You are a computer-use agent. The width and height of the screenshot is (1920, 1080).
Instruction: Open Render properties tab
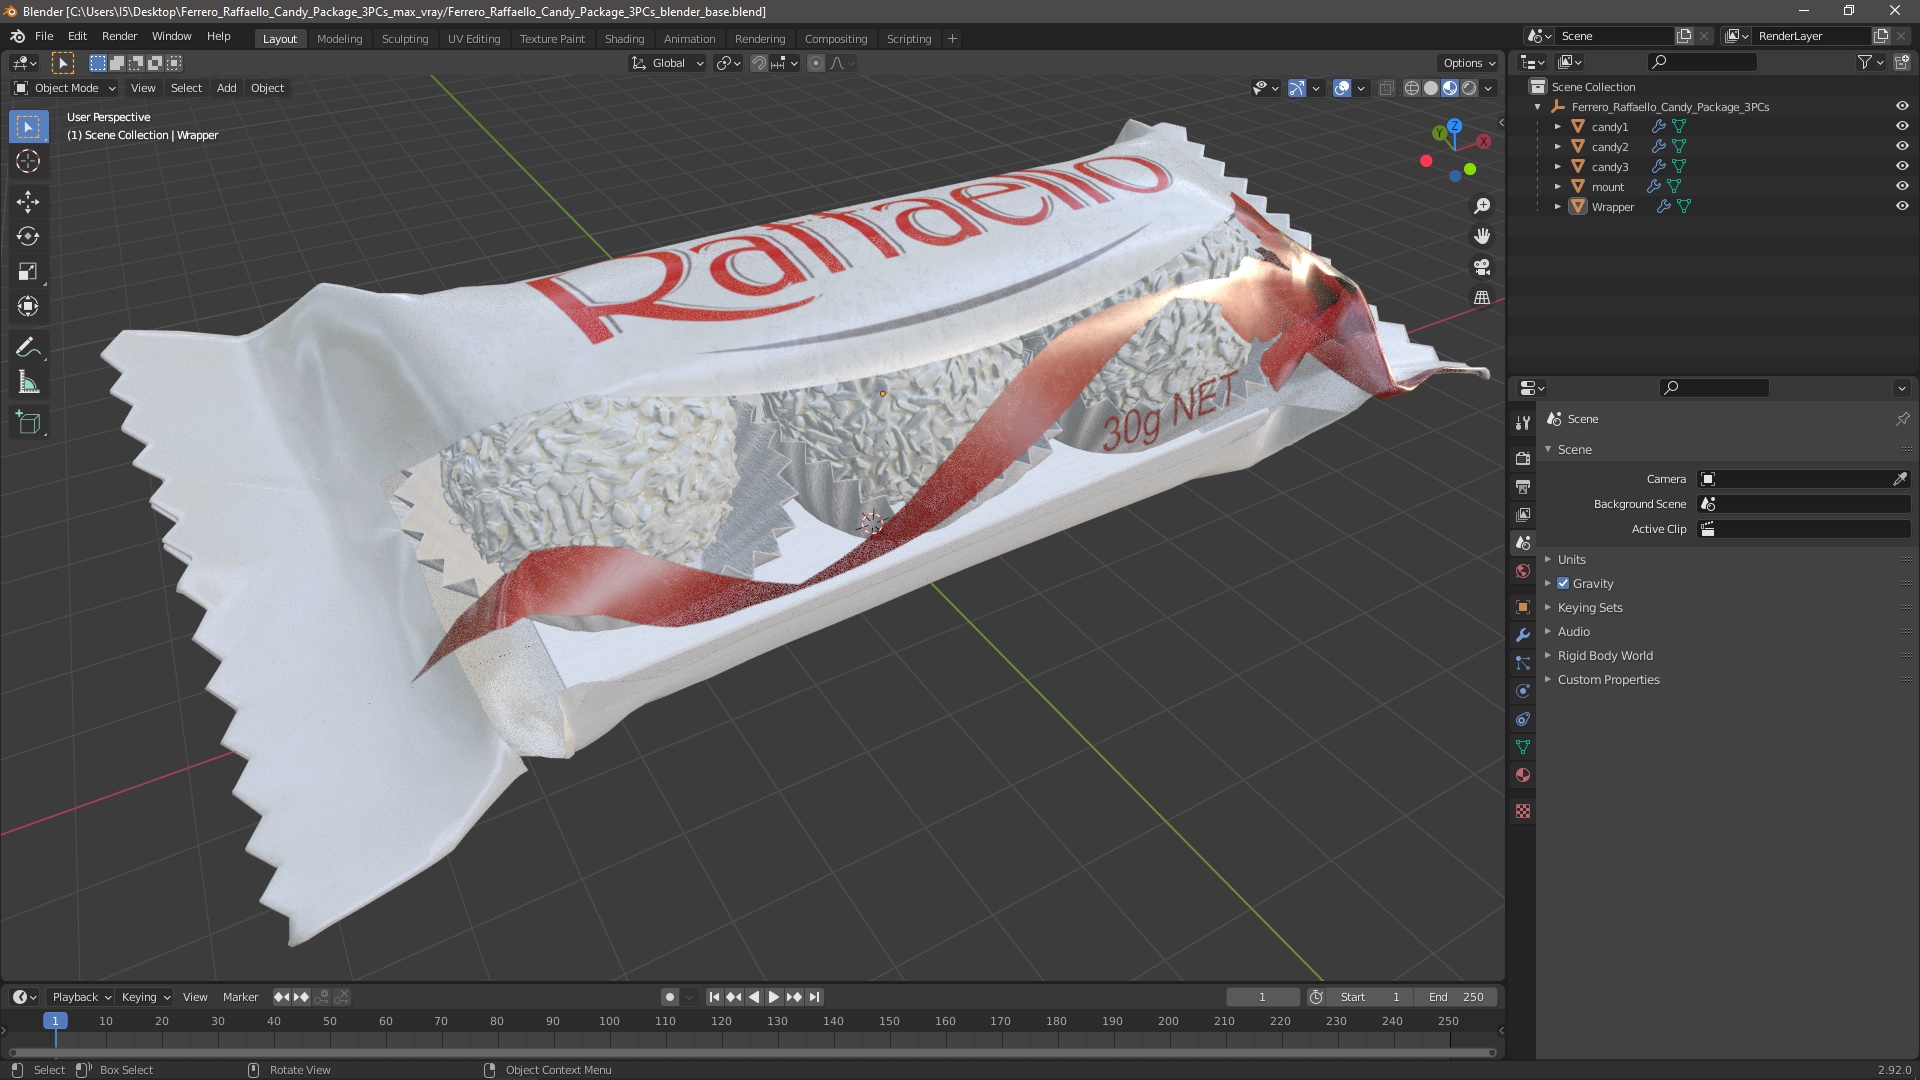coord(1523,459)
